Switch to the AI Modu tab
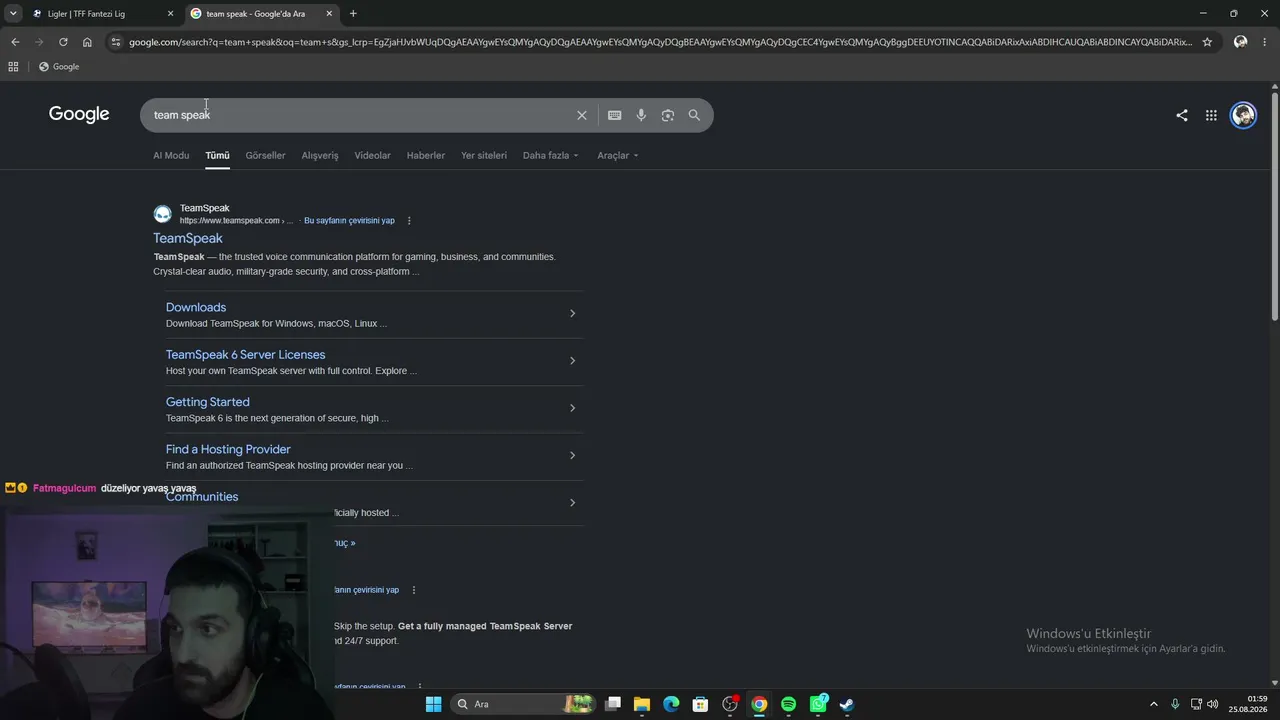This screenshot has height=720, width=1280. [x=171, y=156]
